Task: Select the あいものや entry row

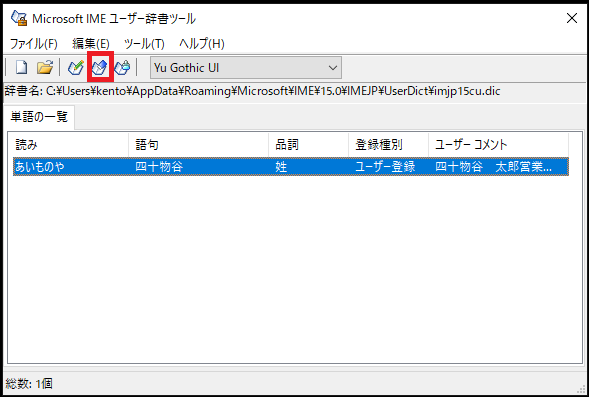Action: (x=291, y=166)
